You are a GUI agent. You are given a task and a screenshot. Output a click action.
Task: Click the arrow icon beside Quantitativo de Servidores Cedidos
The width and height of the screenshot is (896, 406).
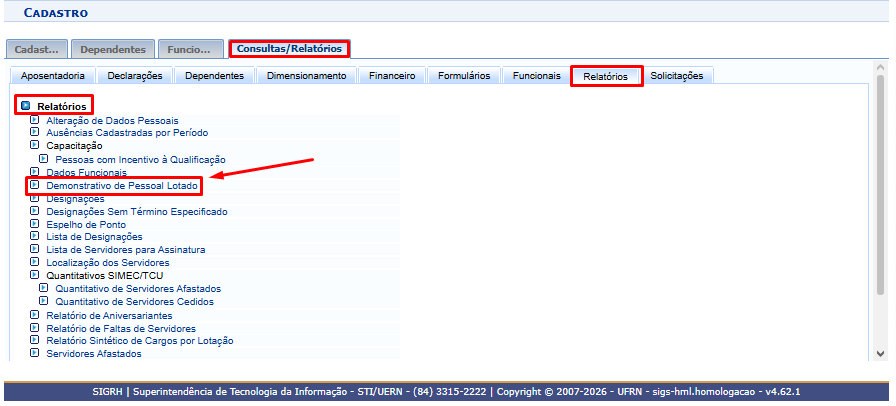pyautogui.click(x=43, y=301)
